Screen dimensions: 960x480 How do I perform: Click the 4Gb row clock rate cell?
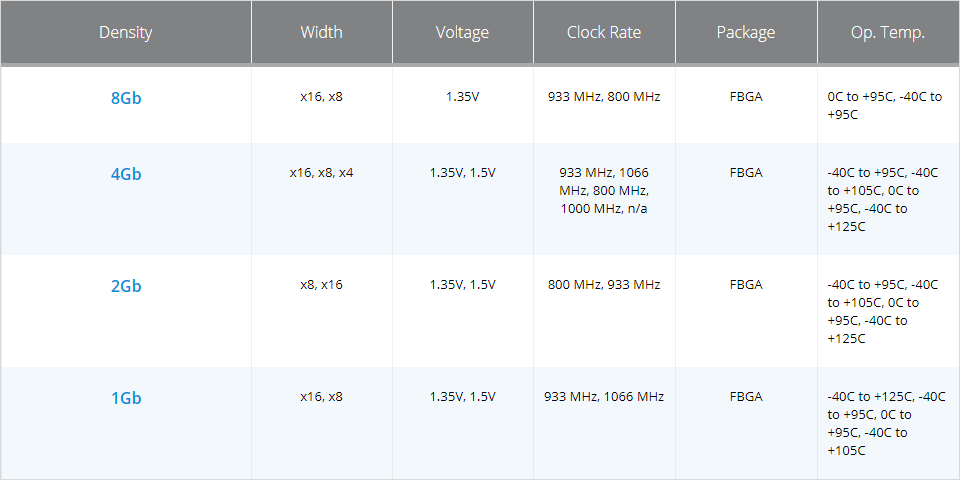click(x=604, y=191)
